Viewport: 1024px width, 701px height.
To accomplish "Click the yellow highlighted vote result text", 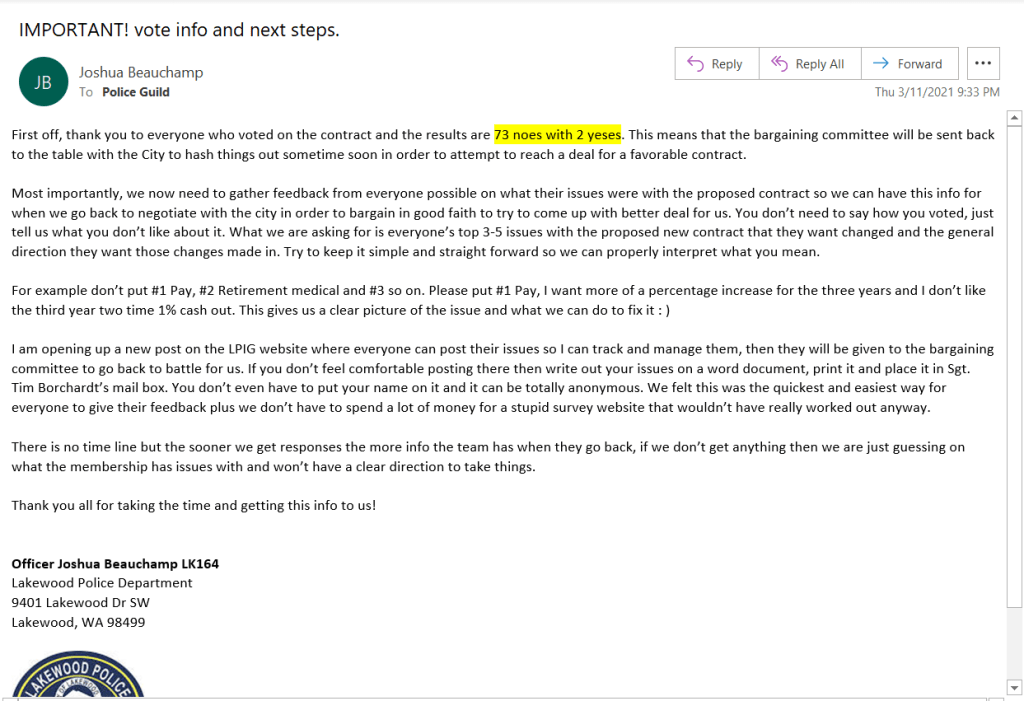I will 558,134.
